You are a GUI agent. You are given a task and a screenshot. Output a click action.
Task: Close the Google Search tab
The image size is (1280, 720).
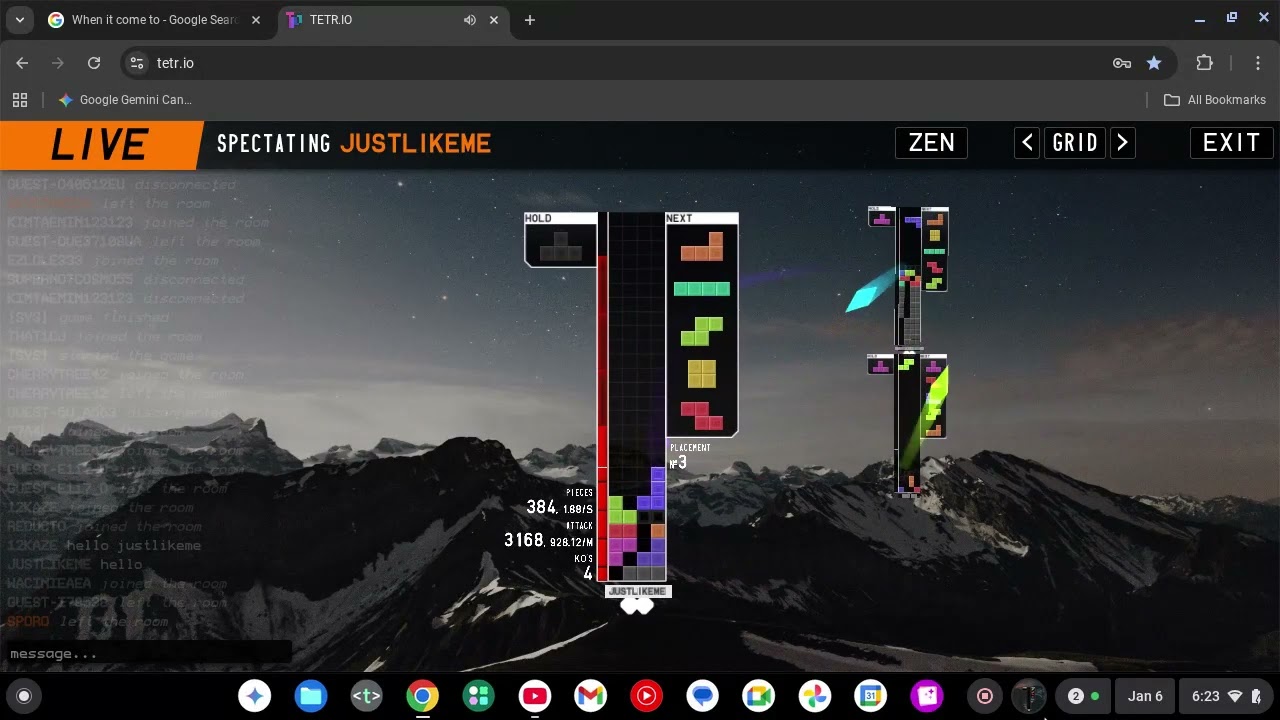pyautogui.click(x=257, y=20)
